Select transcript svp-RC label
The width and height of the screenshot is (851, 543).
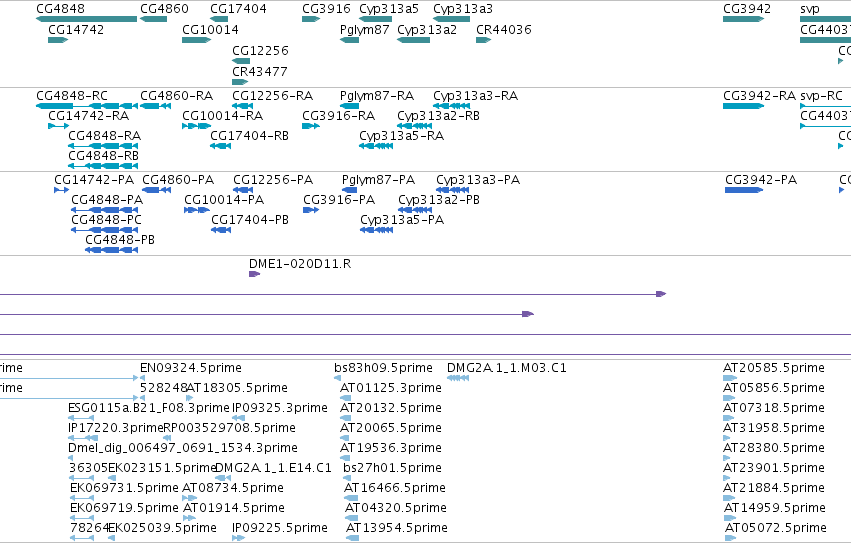(x=821, y=96)
